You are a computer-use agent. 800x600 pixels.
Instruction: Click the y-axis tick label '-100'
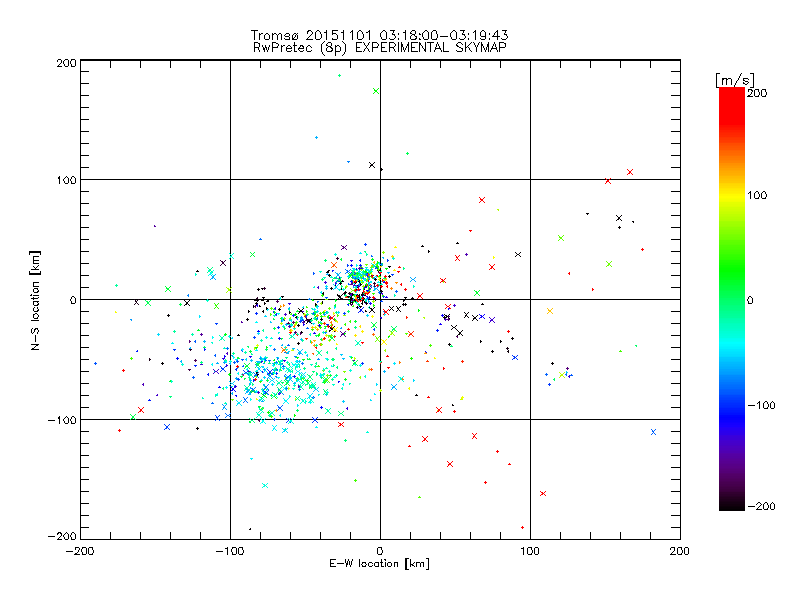62,420
